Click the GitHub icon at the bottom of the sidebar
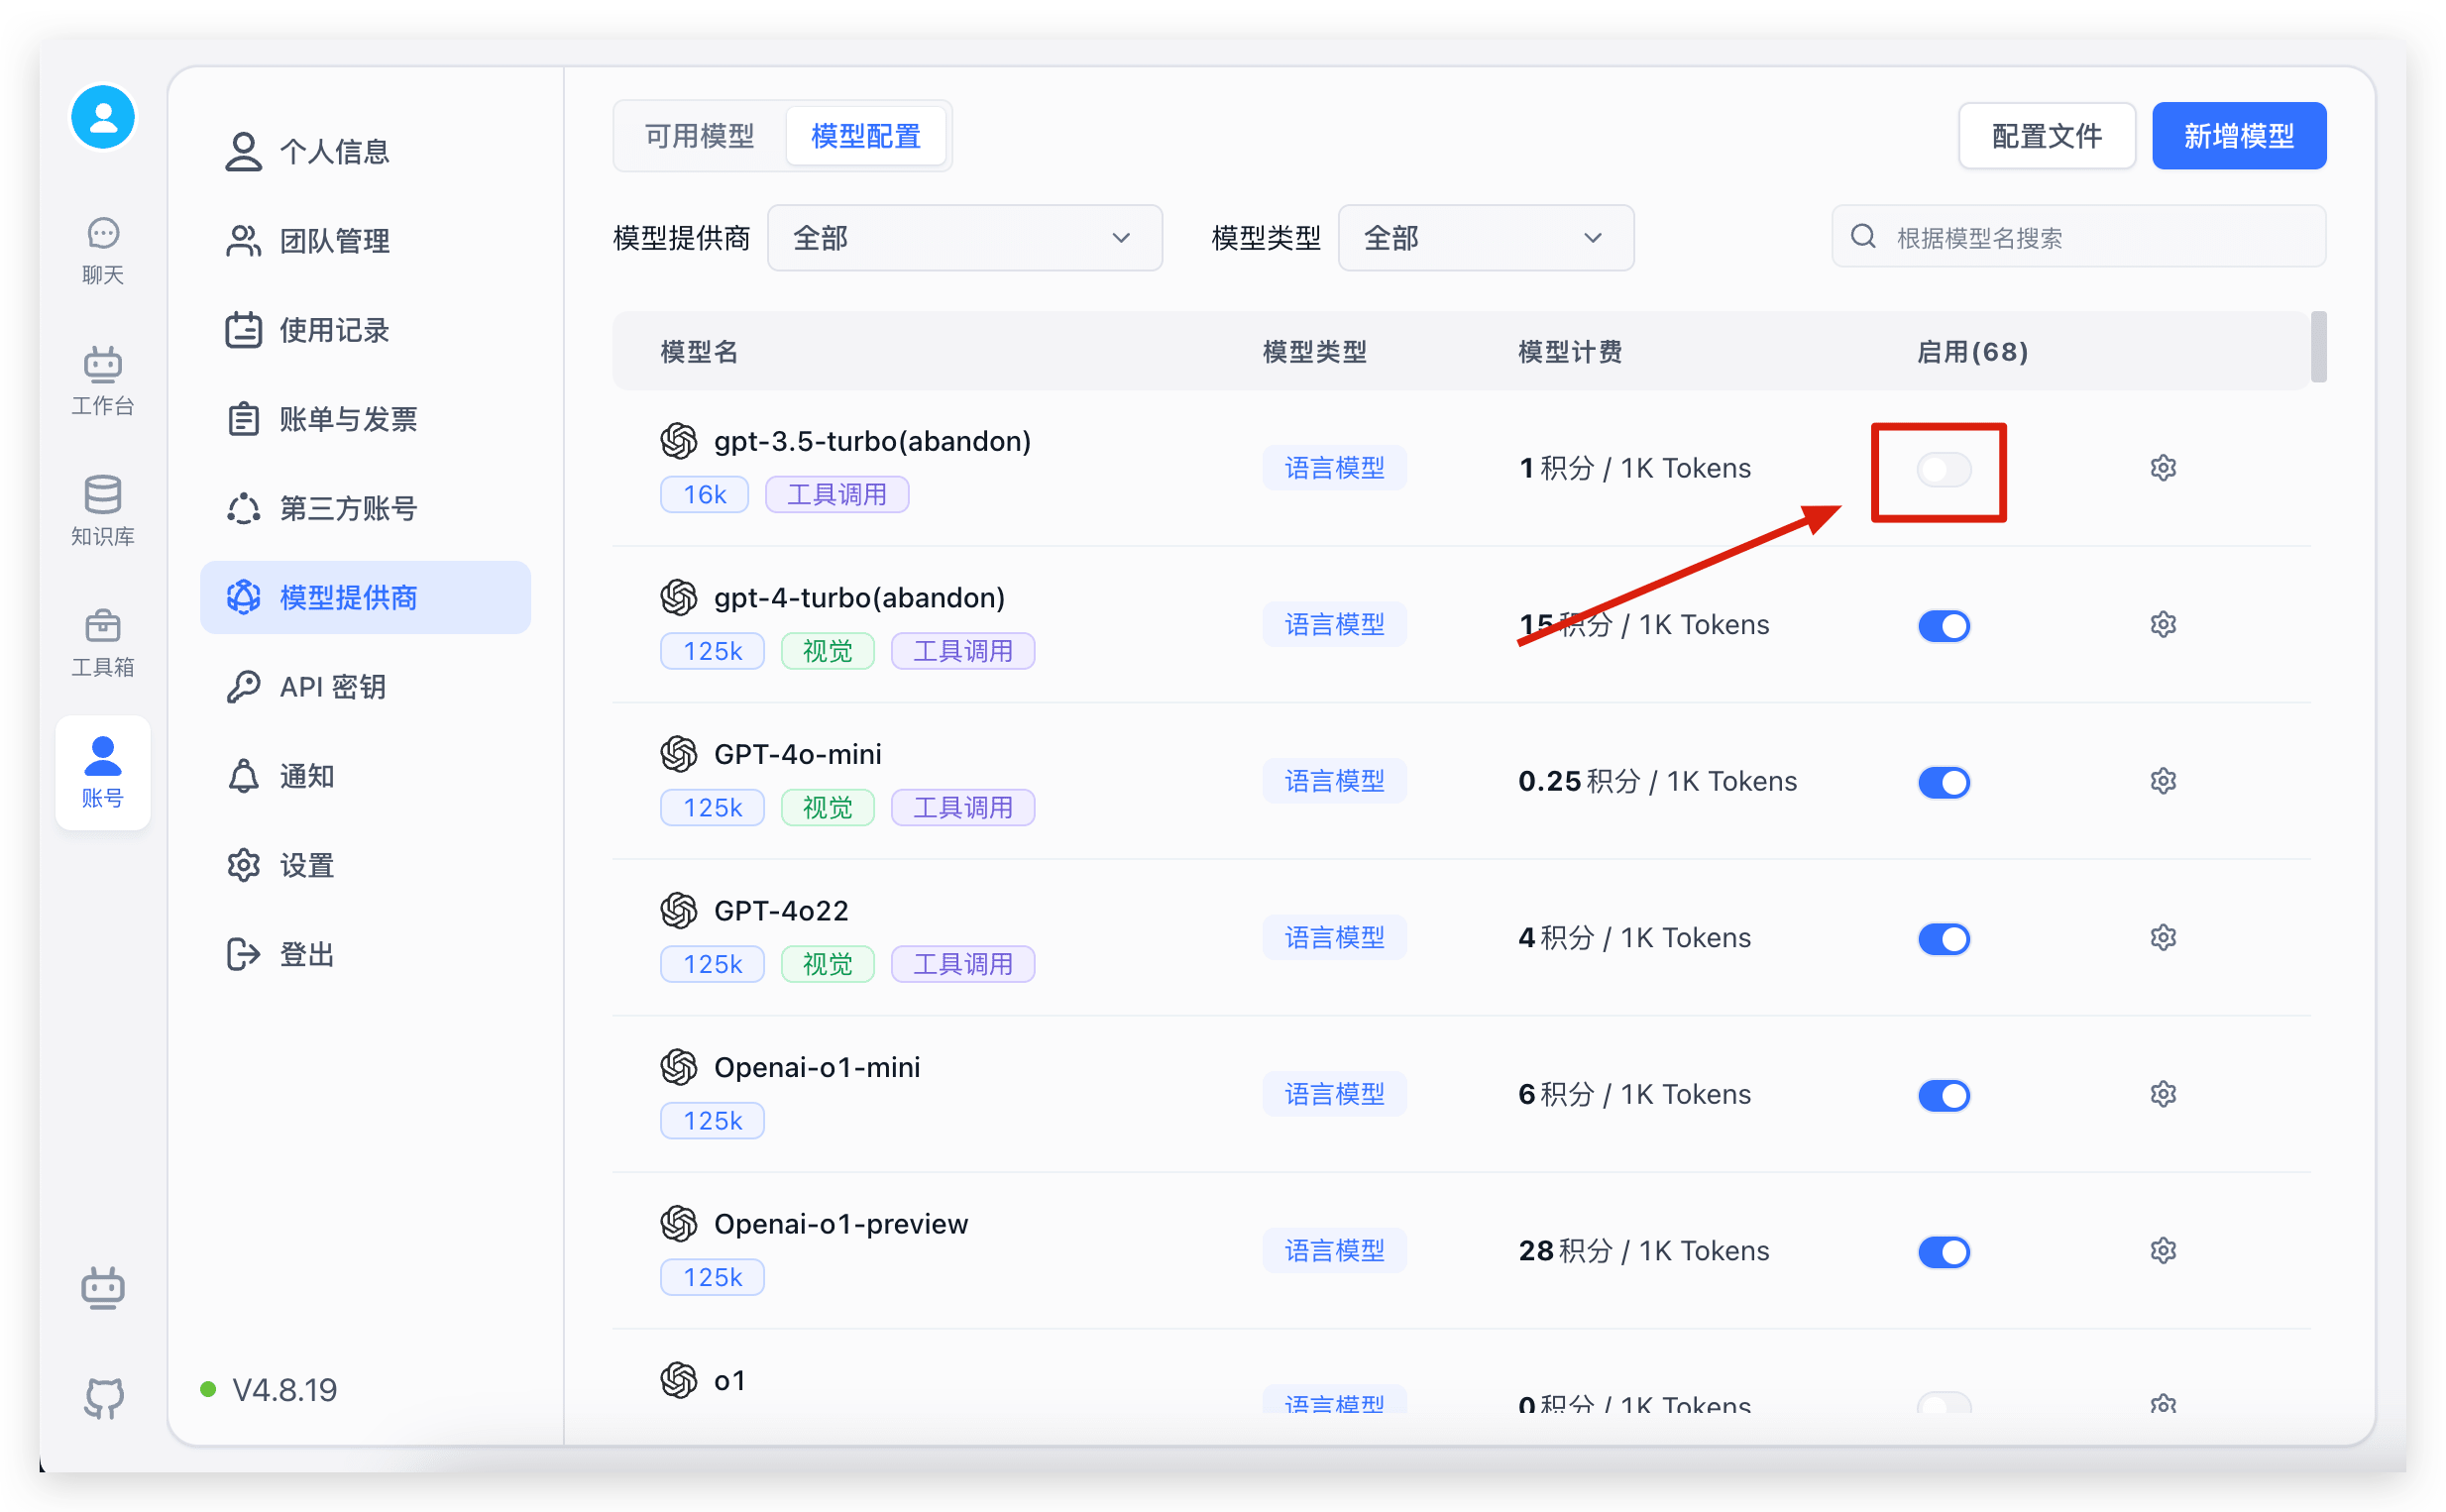The image size is (2446, 1512). click(103, 1396)
